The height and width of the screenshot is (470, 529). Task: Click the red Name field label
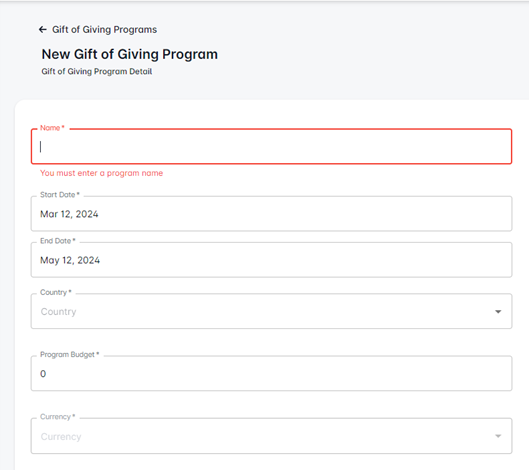[x=52, y=128]
